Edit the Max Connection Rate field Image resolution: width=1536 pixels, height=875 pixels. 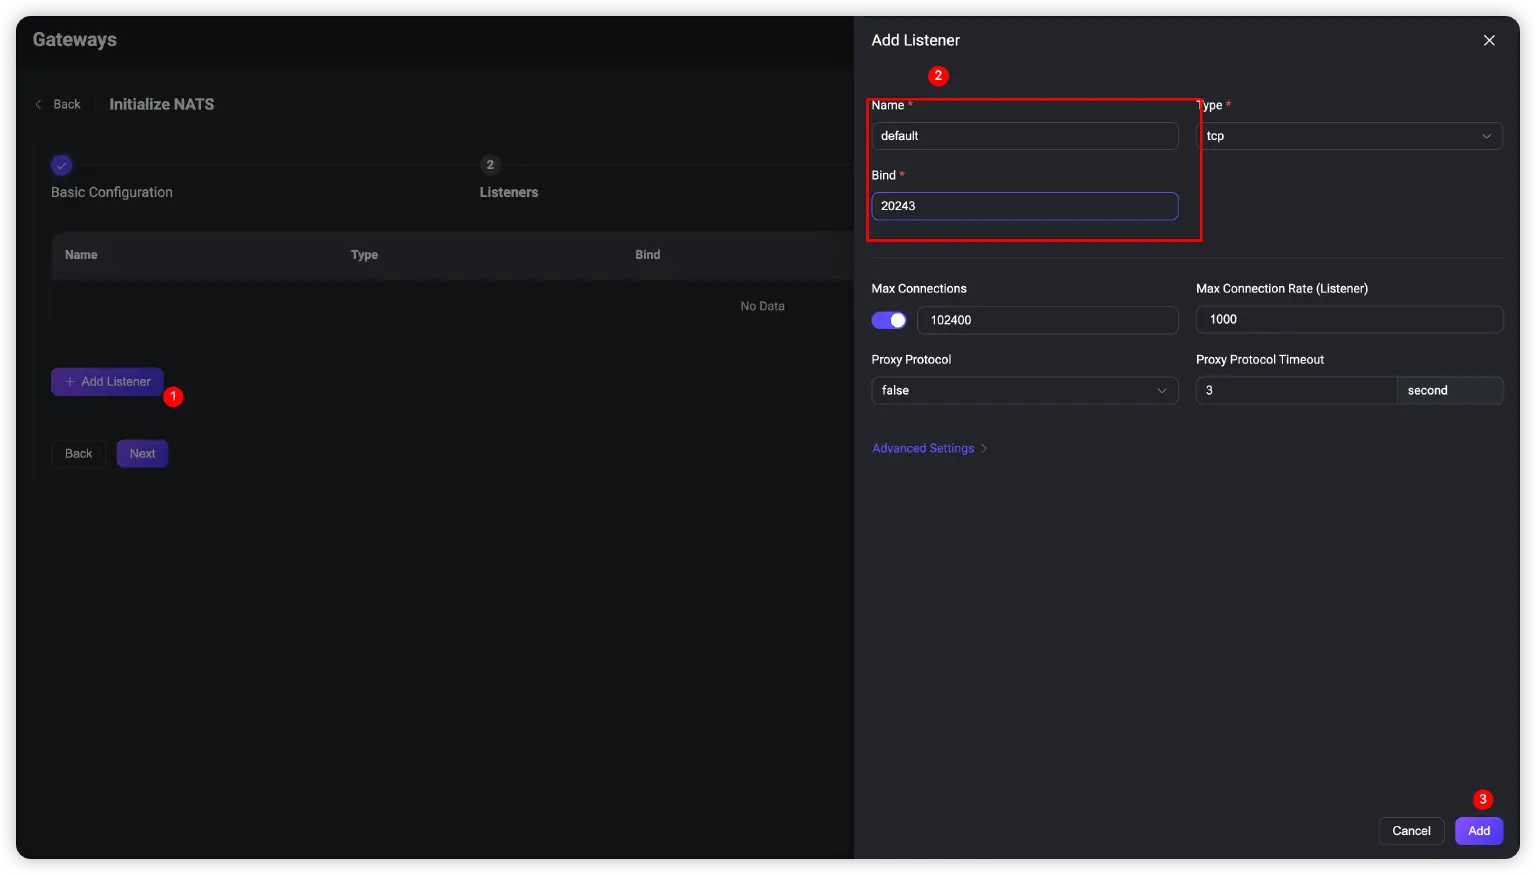(x=1348, y=320)
